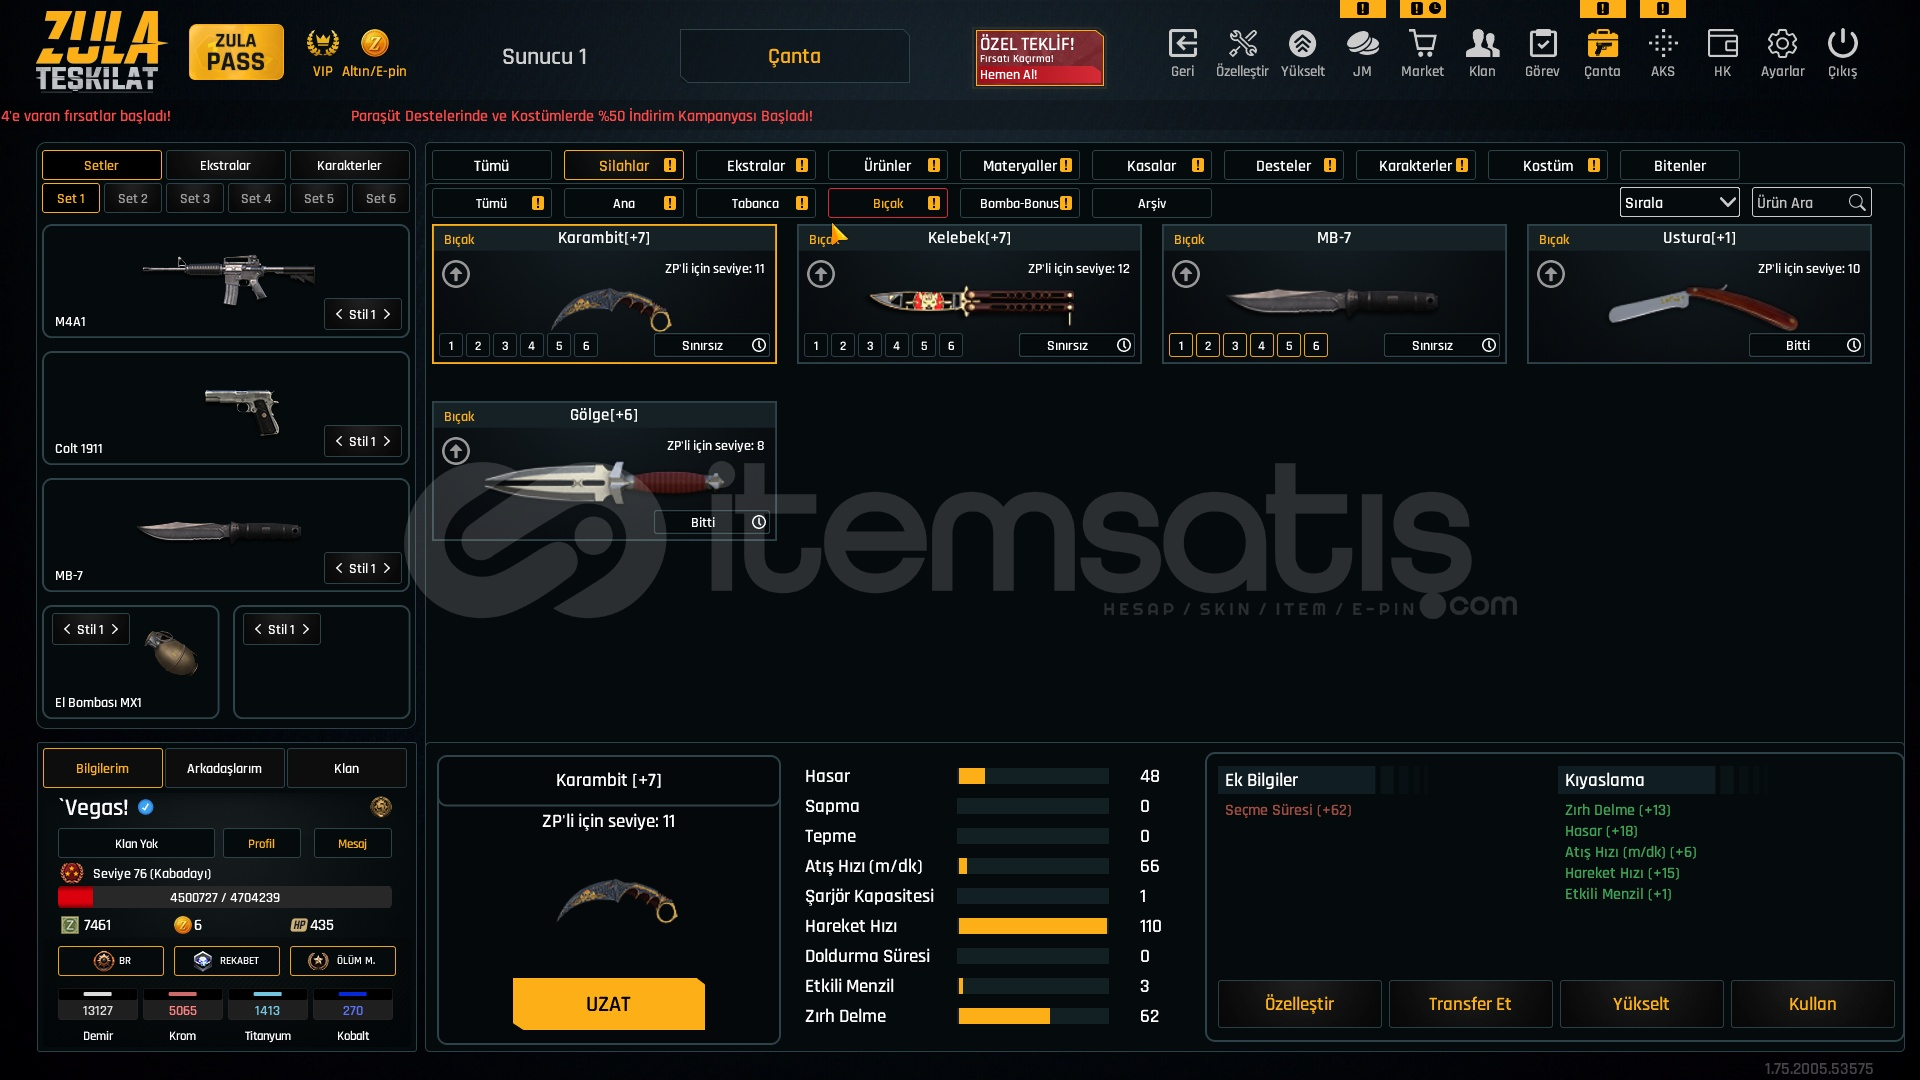1920x1080 pixels.
Task: Click previous style arrow for M4A1
Action: [339, 314]
